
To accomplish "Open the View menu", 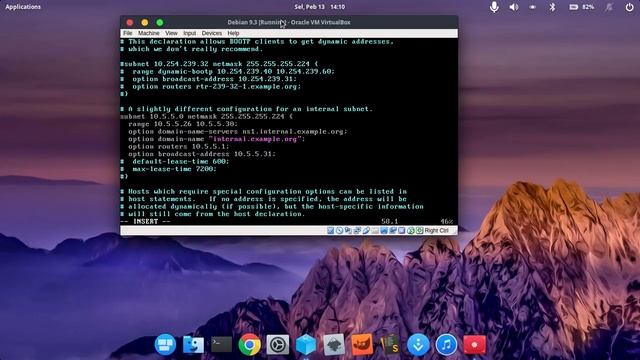I will point(171,33).
